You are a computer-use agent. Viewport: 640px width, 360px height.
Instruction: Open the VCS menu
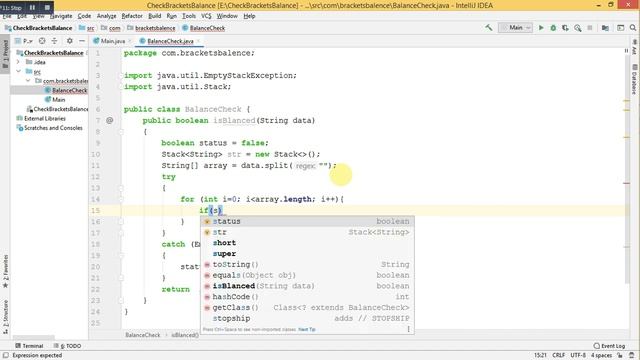point(206,16)
